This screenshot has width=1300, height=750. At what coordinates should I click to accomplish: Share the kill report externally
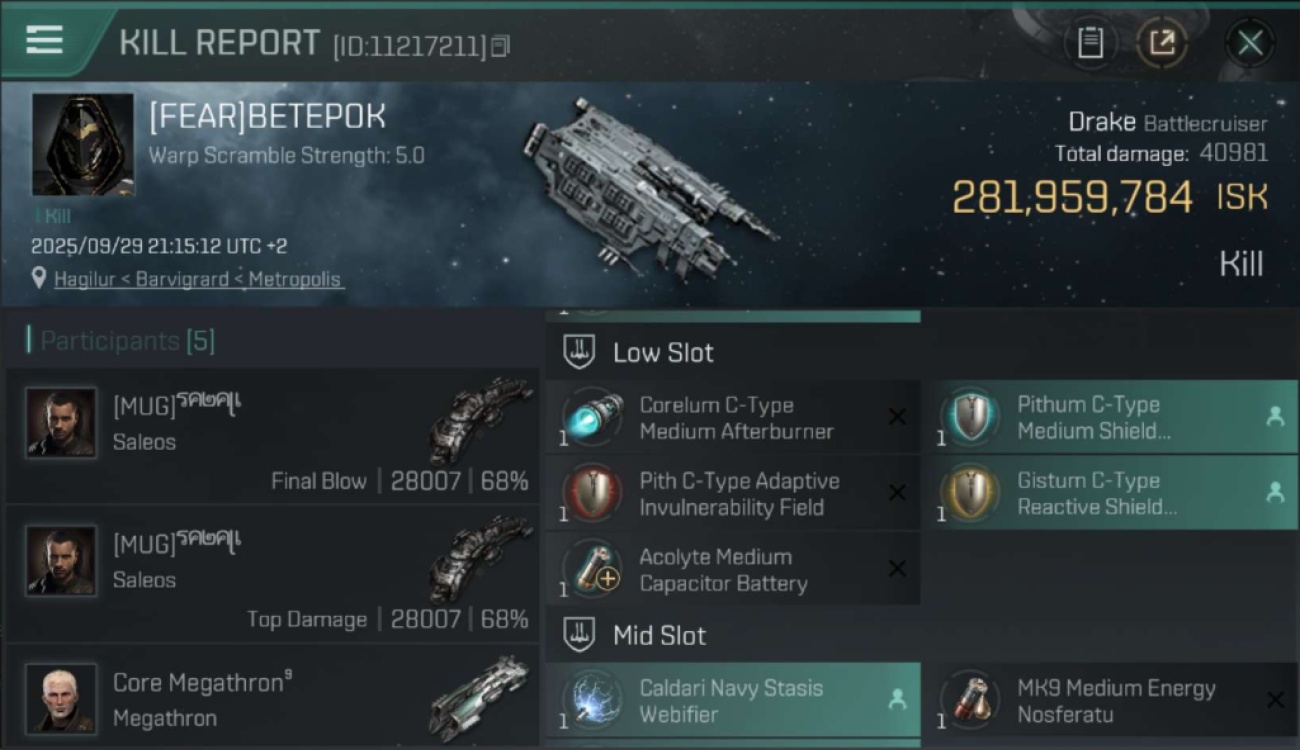pos(1162,42)
